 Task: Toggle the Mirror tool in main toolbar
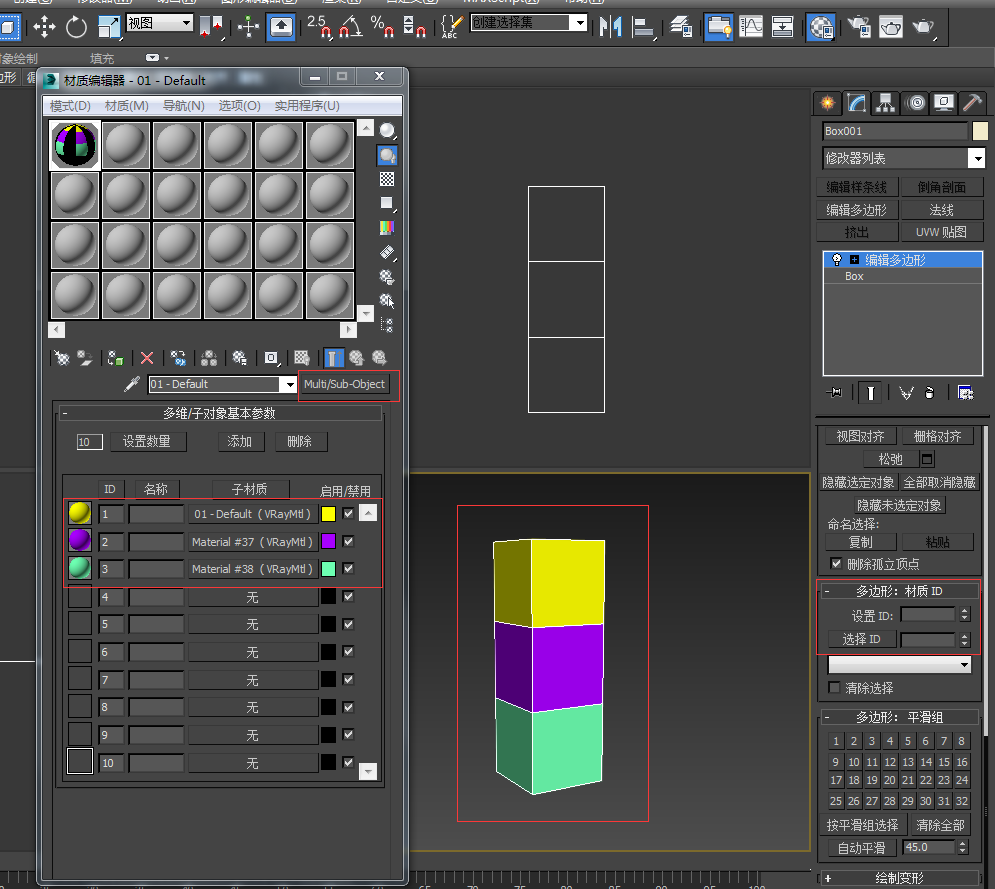609,27
